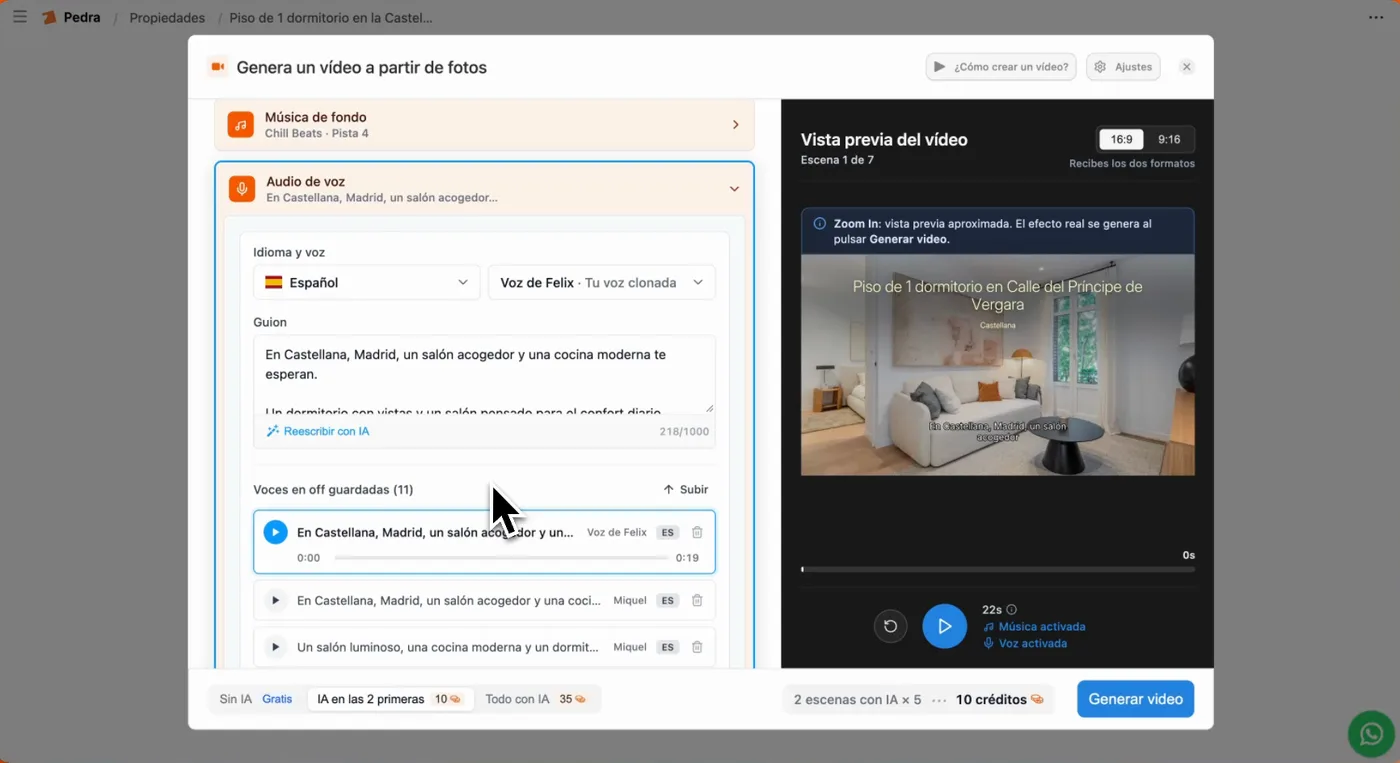Toggle Música activada

click(x=1034, y=627)
